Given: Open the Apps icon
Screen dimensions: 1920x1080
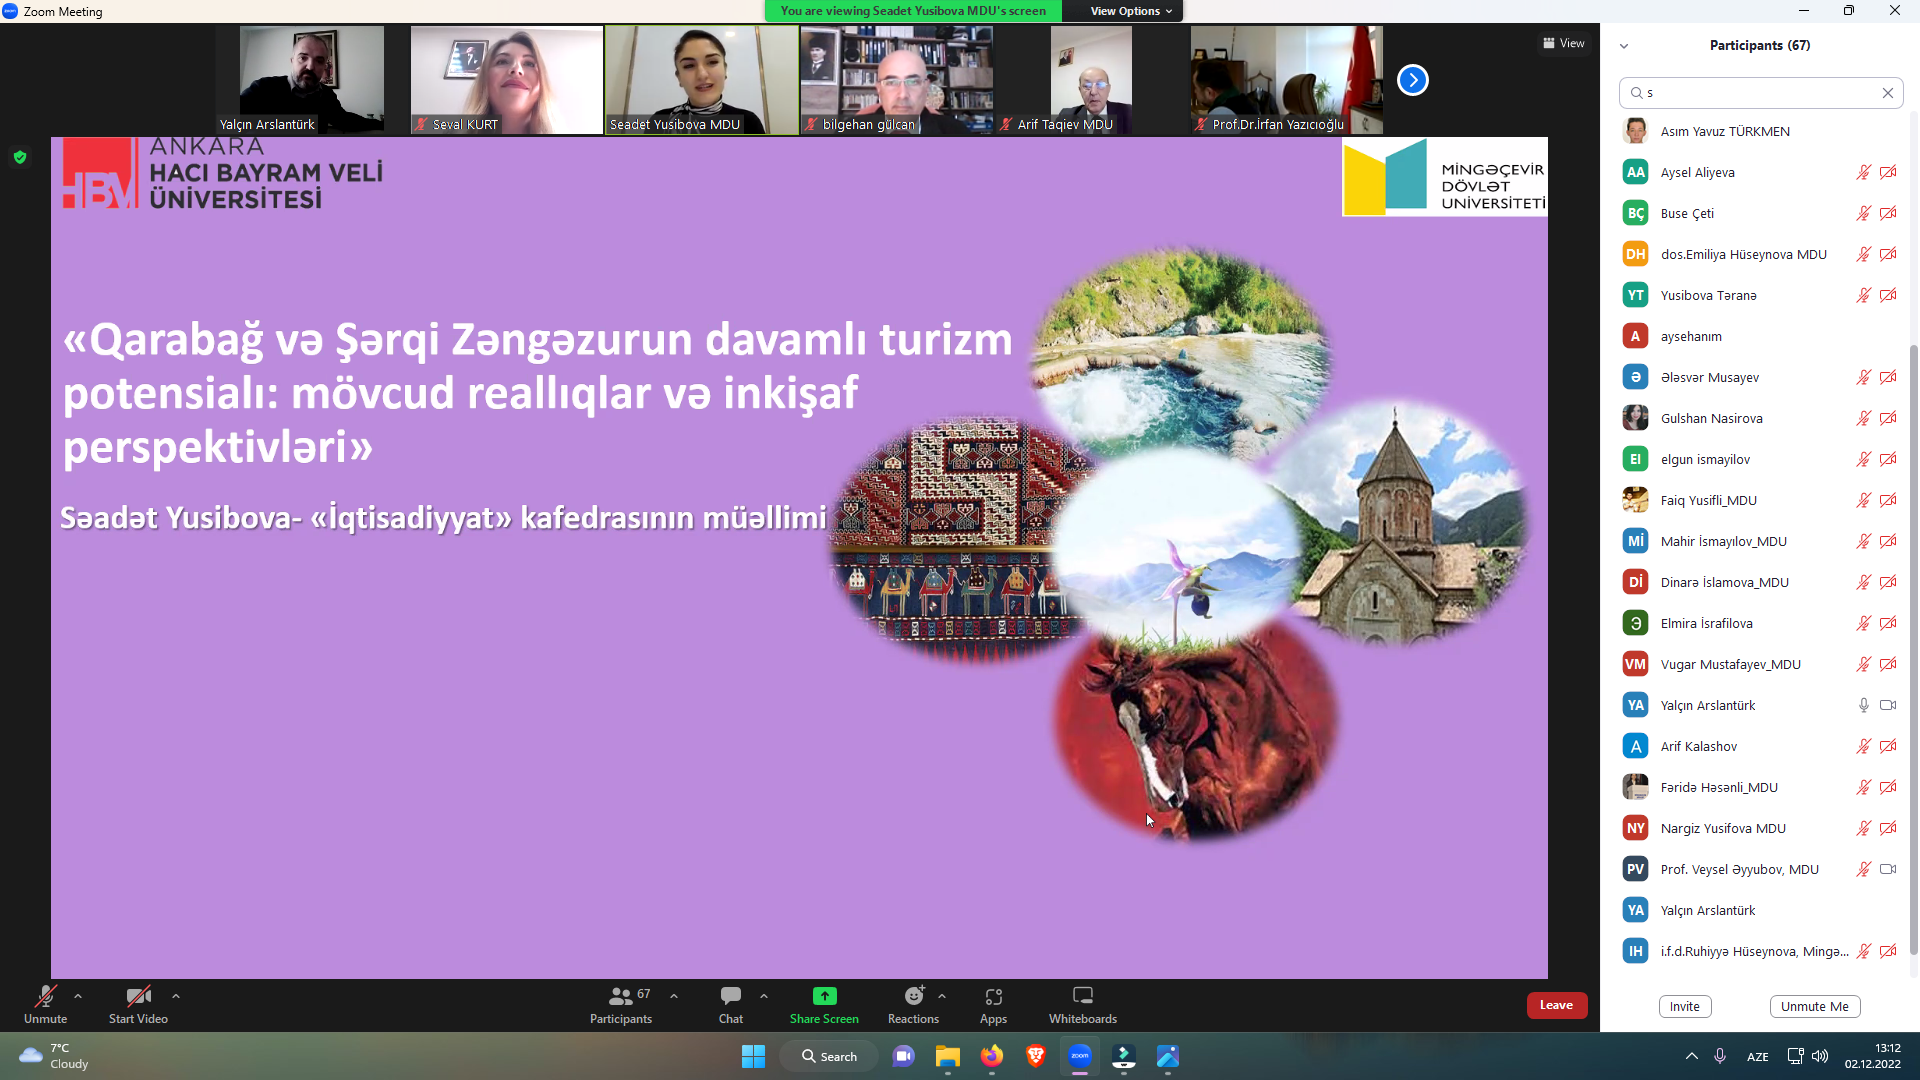Looking at the screenshot, I should click(x=993, y=996).
